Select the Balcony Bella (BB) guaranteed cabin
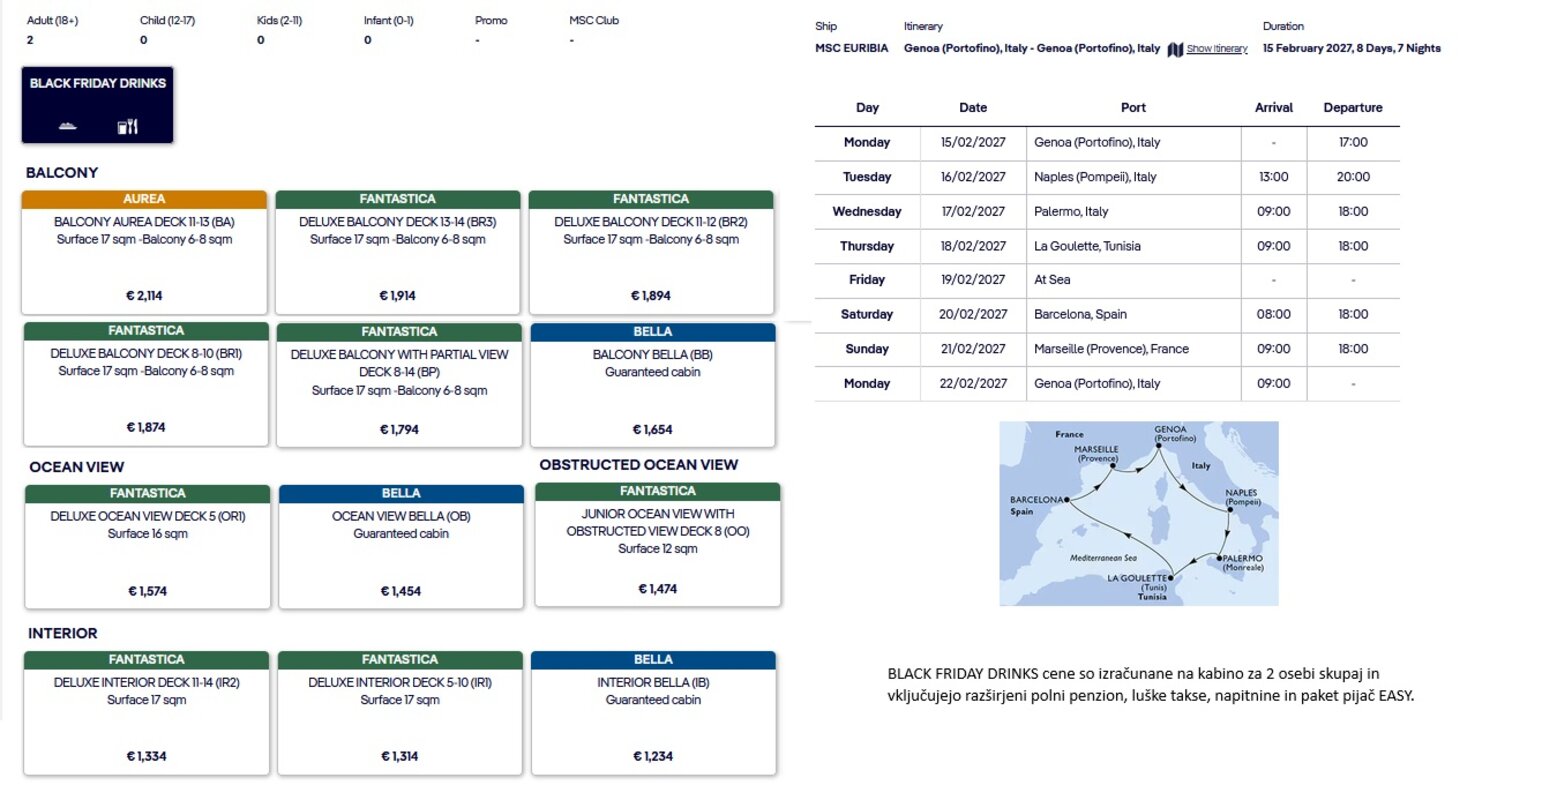This screenshot has width=1557, height=800. point(653,385)
